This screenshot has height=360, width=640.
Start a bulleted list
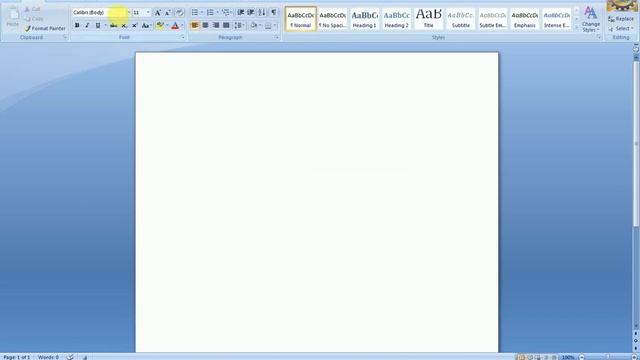pyautogui.click(x=195, y=12)
